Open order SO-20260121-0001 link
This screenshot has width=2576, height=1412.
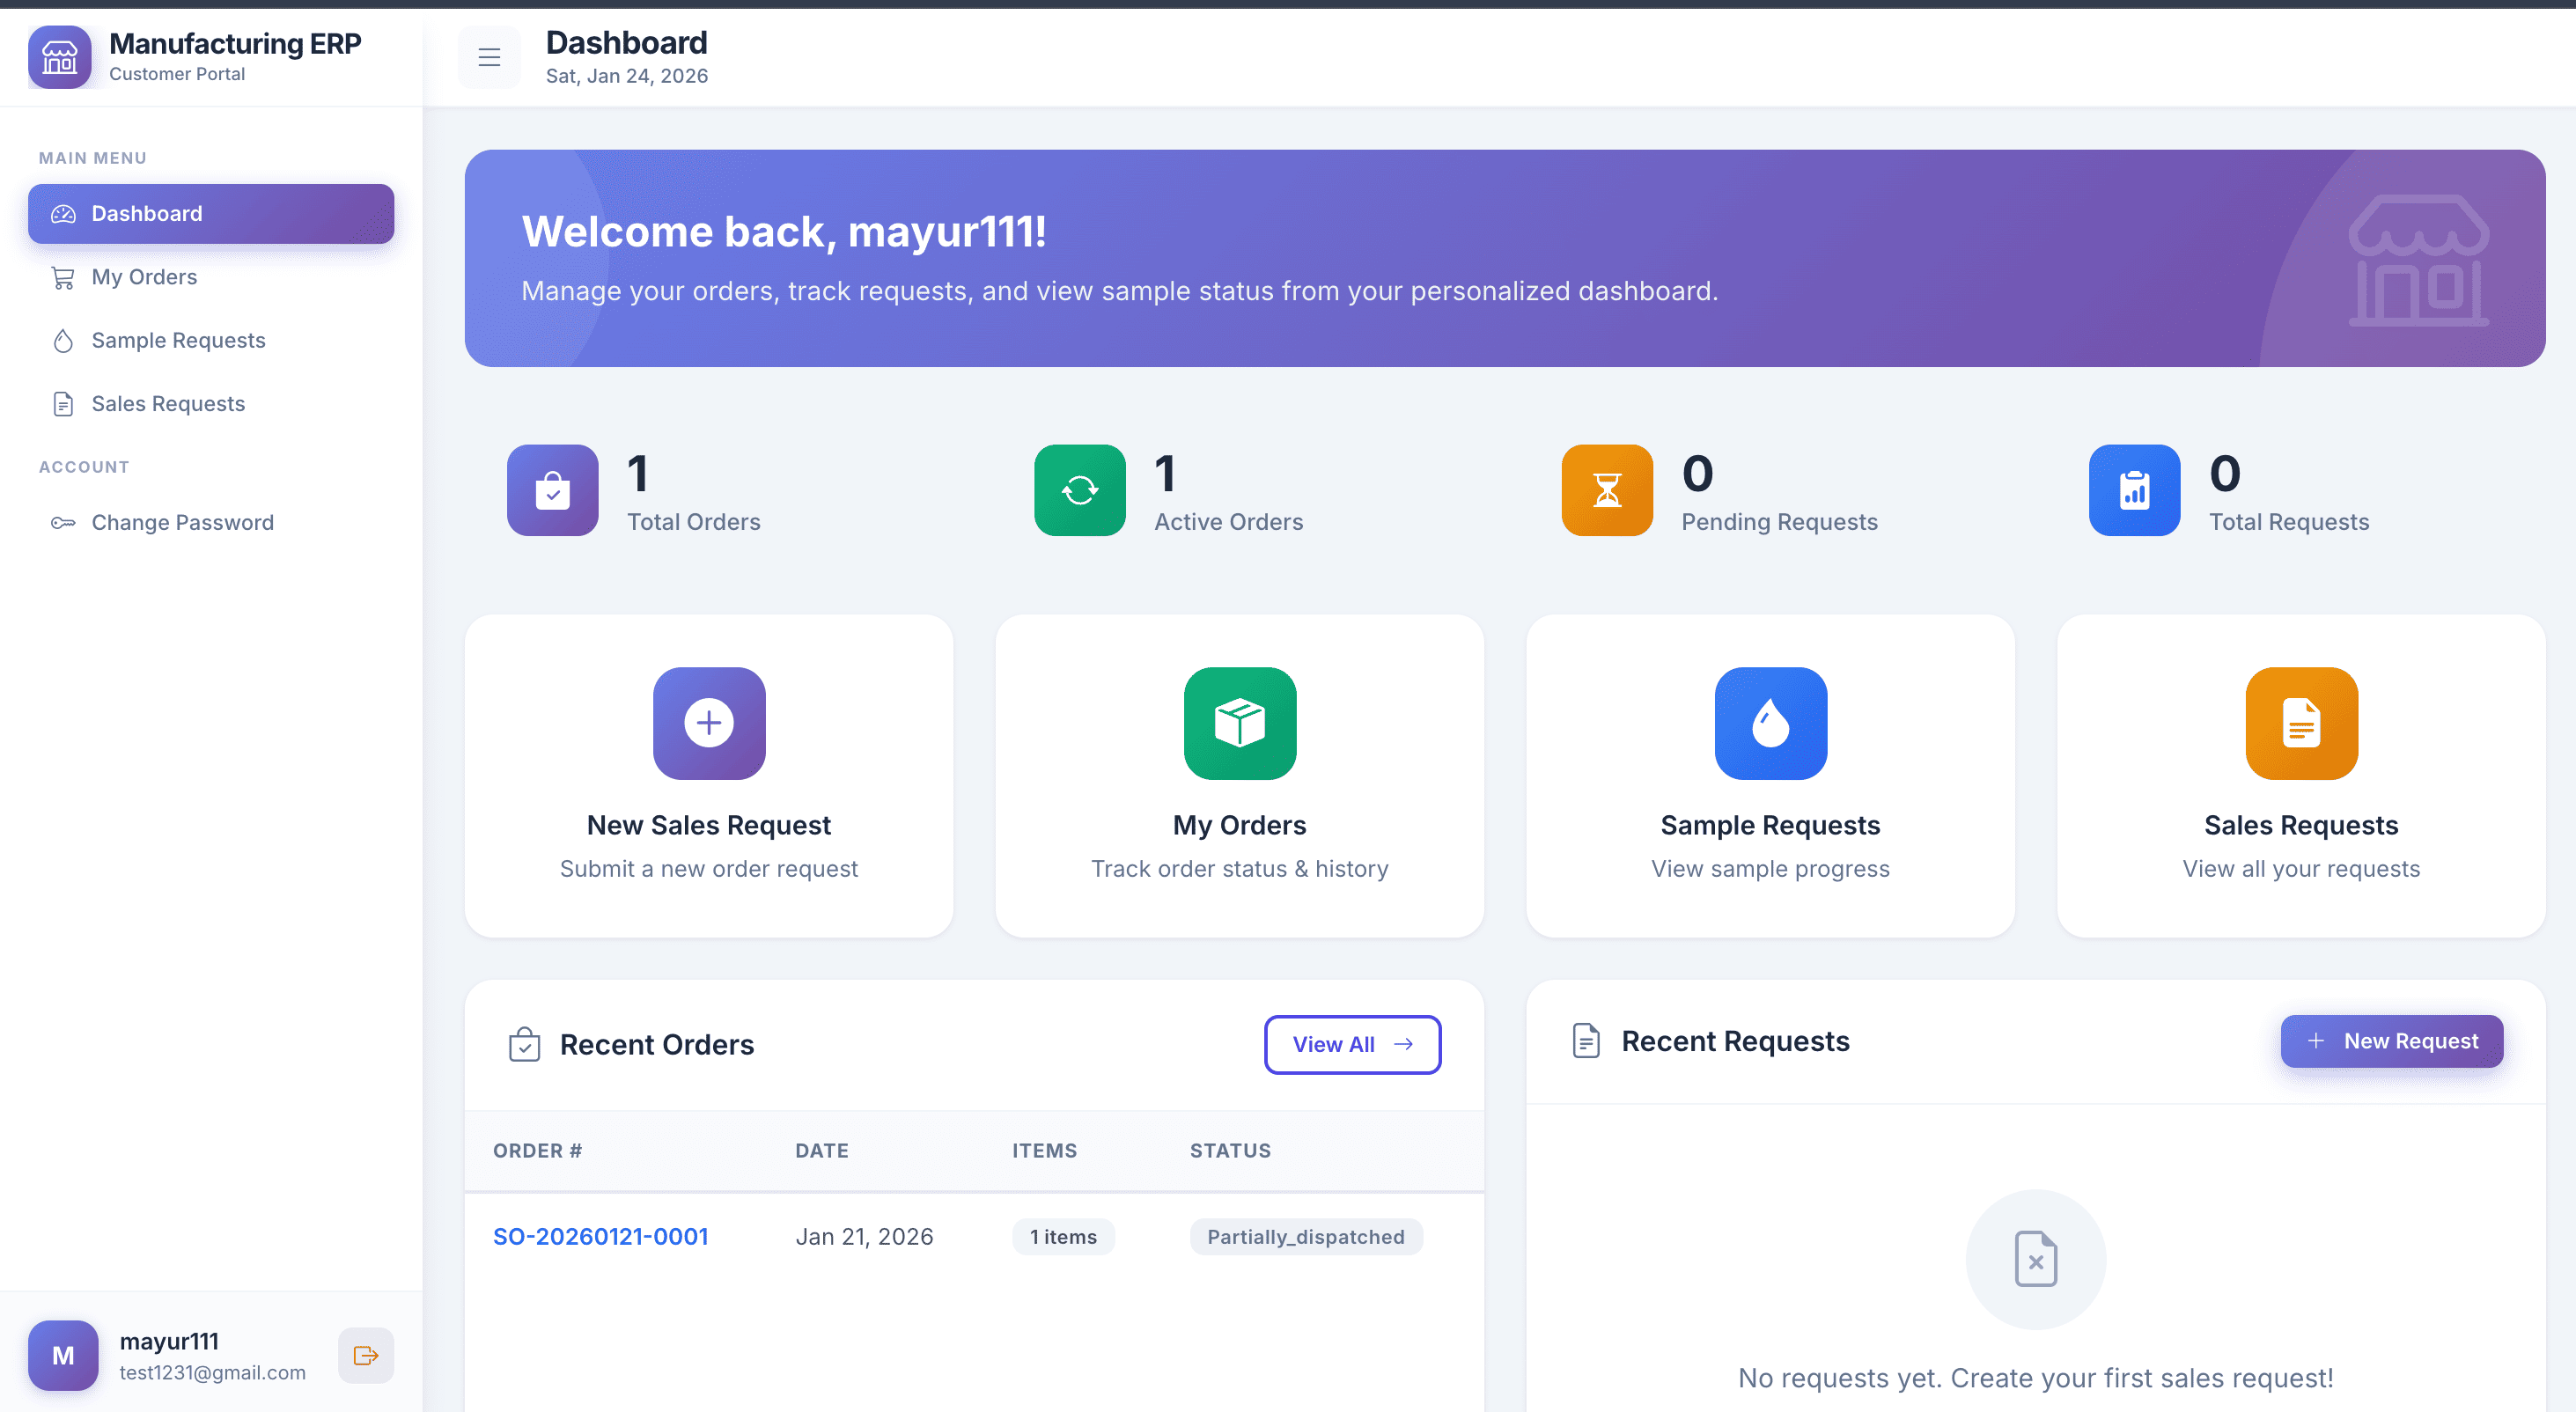(600, 1237)
